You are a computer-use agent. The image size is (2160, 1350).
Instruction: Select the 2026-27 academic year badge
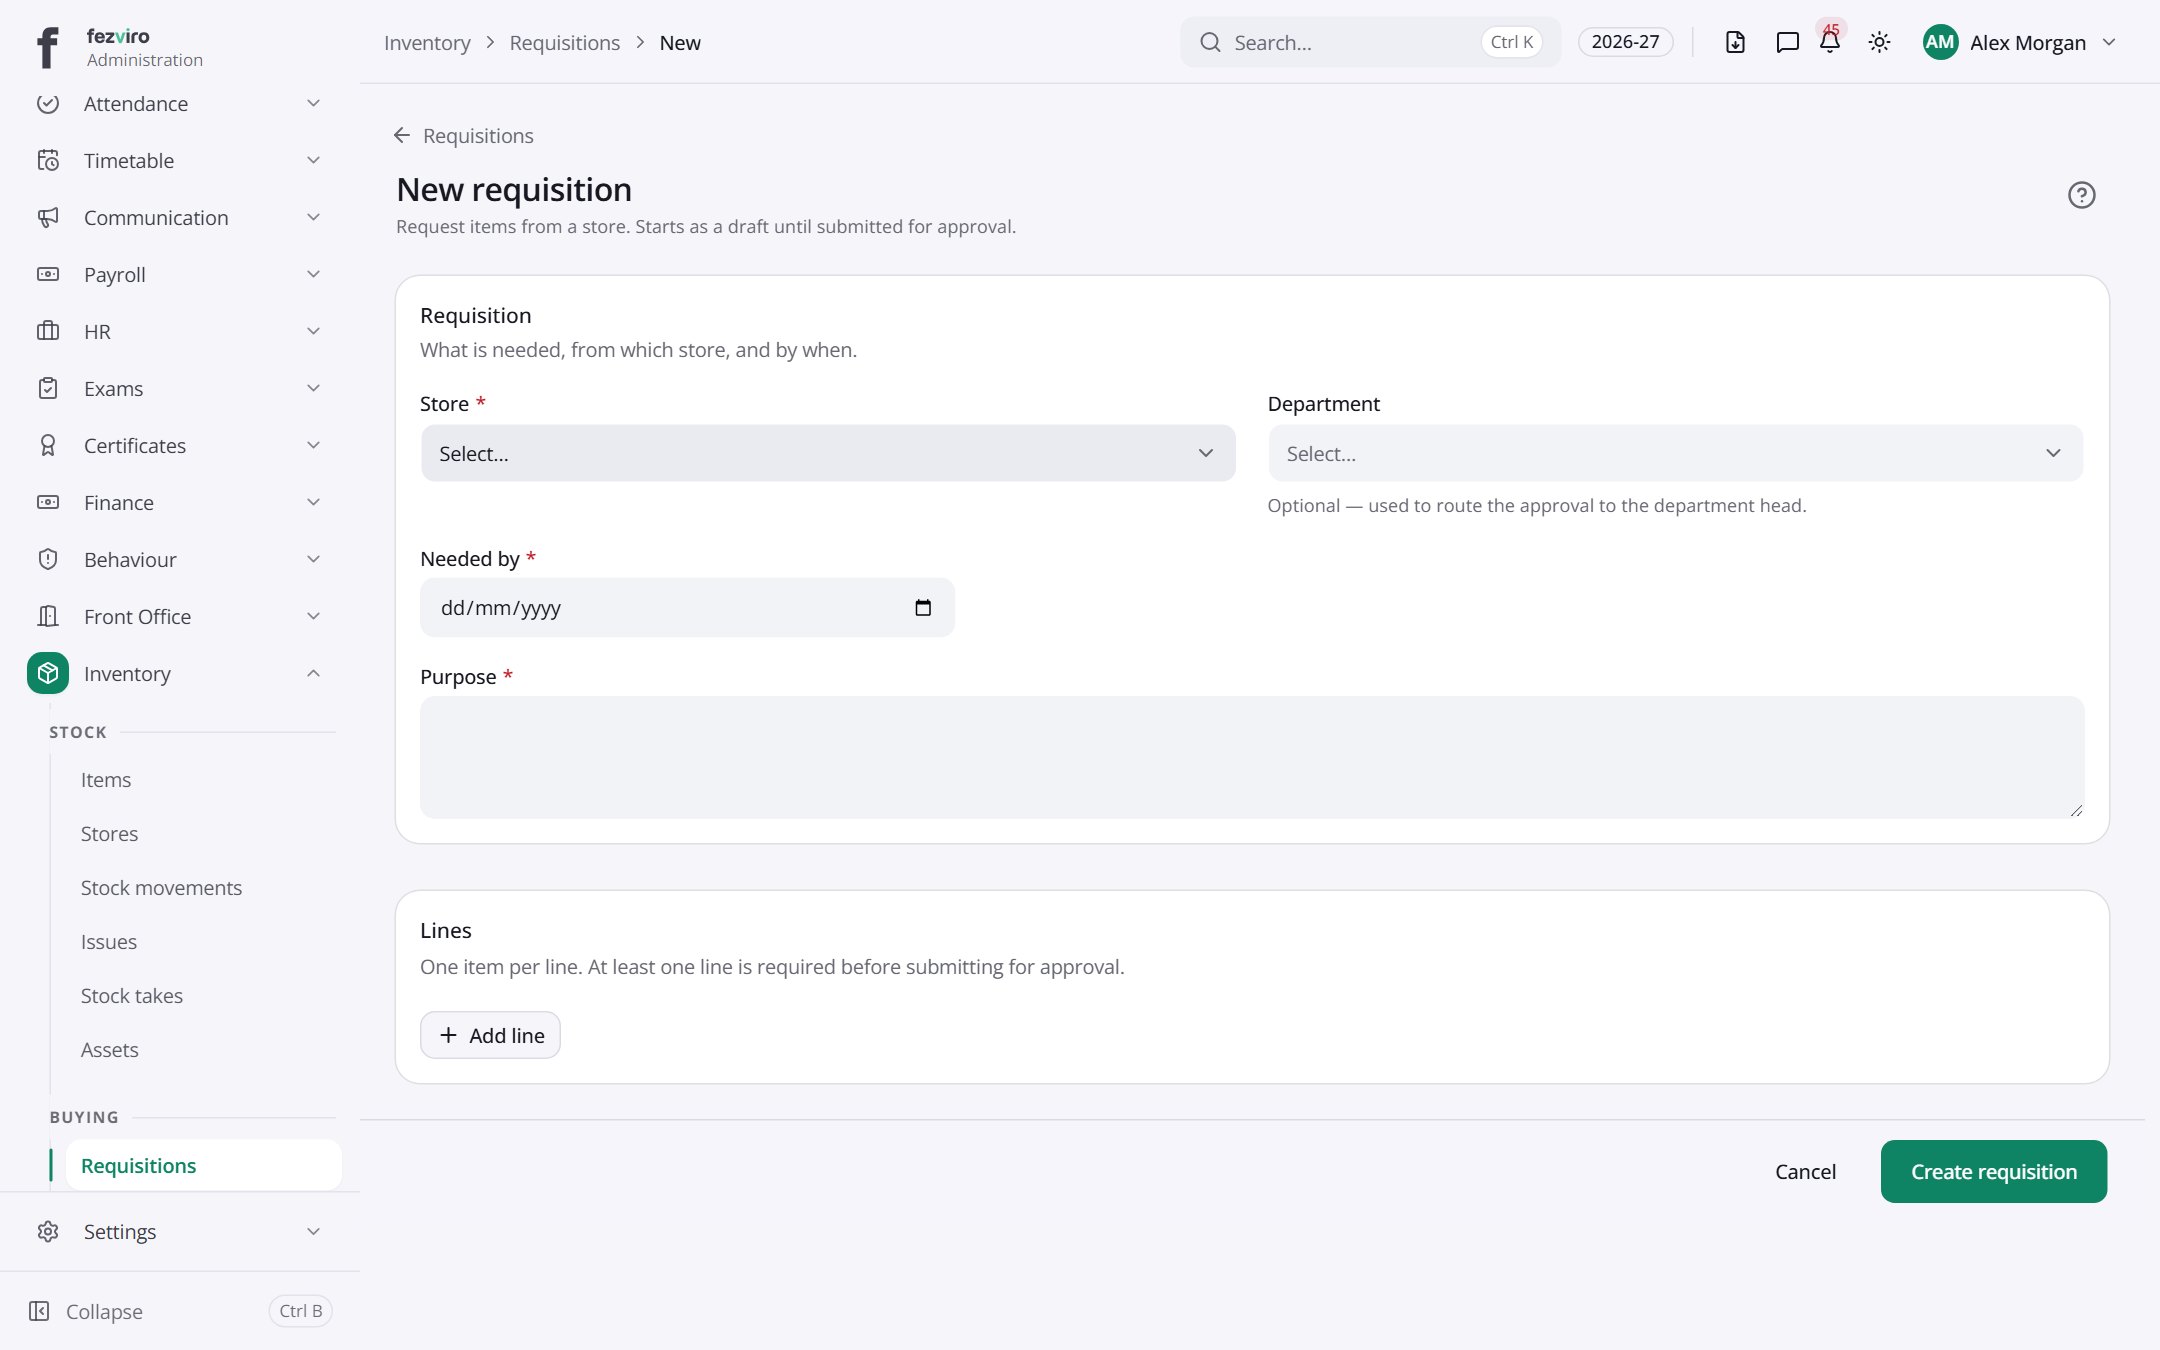(1625, 42)
